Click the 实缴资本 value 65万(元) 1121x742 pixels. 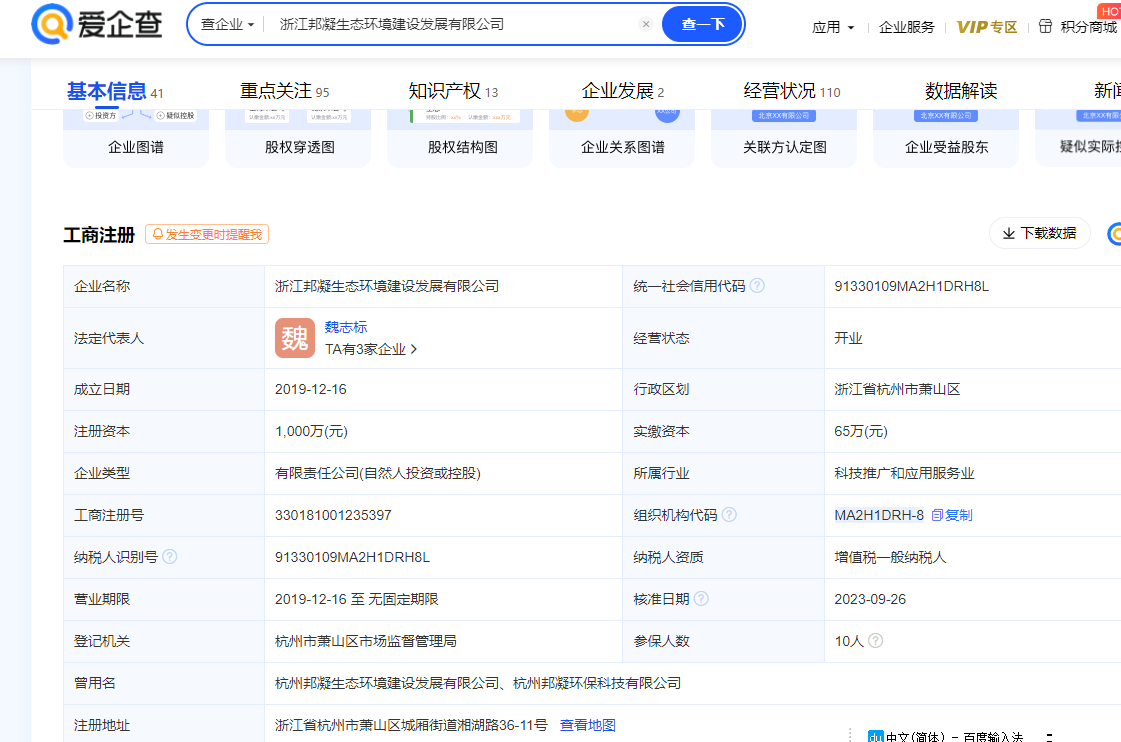(861, 432)
